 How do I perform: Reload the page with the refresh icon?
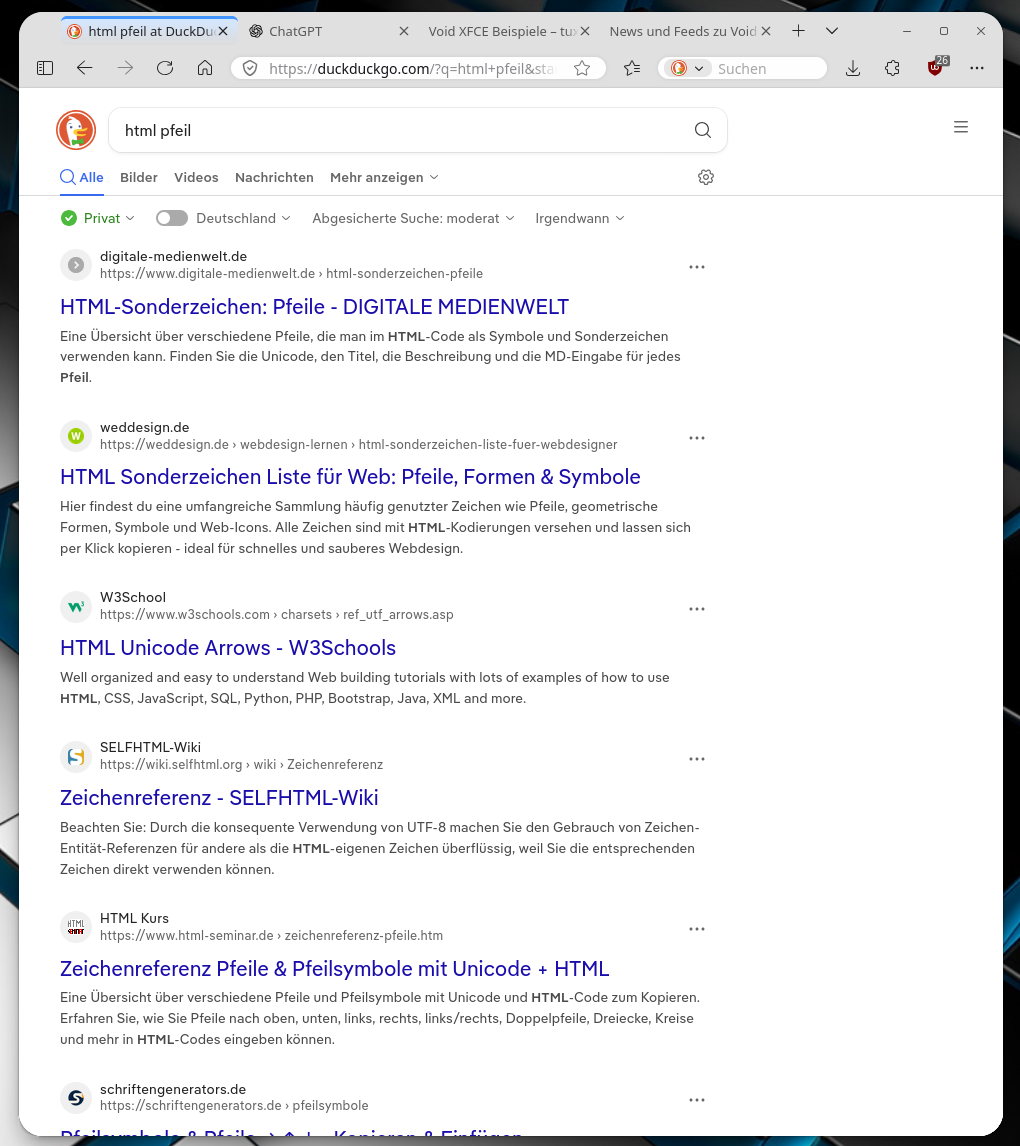pyautogui.click(x=165, y=68)
